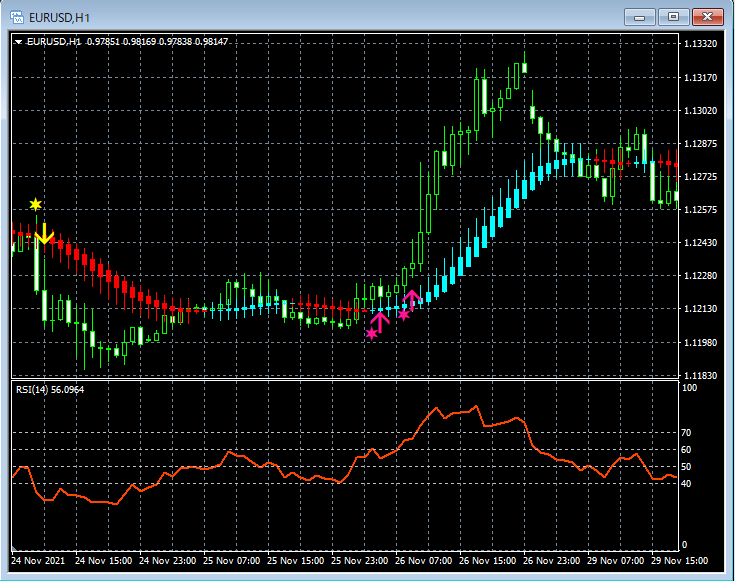736x581 pixels.
Task: Click the 25 Nov 07:00 time label
Action: 231,560
